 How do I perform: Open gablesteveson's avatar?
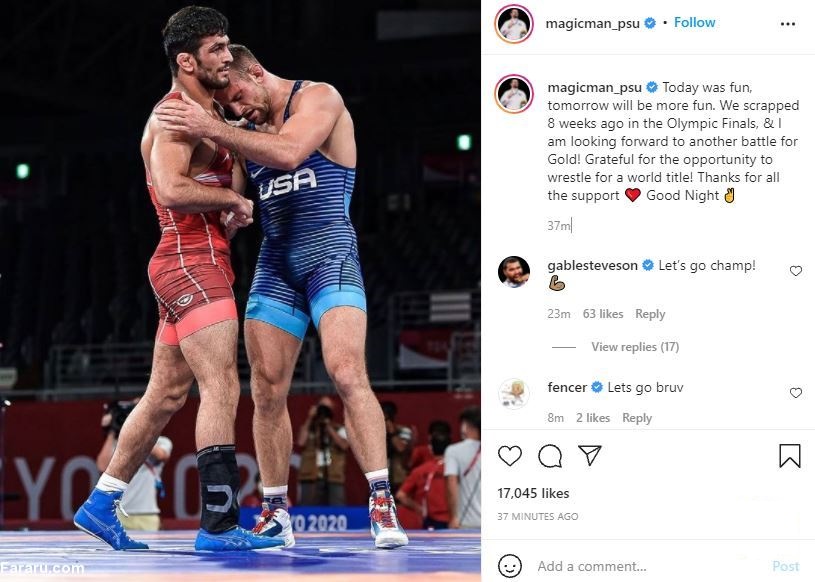514,272
